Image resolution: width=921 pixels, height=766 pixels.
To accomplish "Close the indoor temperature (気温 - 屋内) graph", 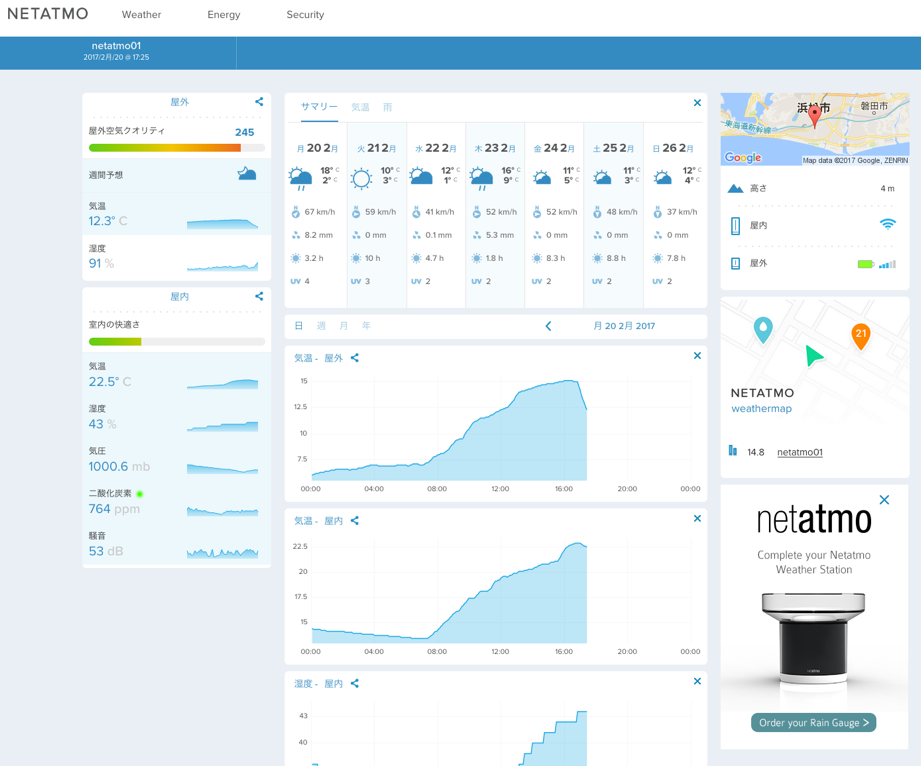I will click(x=697, y=518).
